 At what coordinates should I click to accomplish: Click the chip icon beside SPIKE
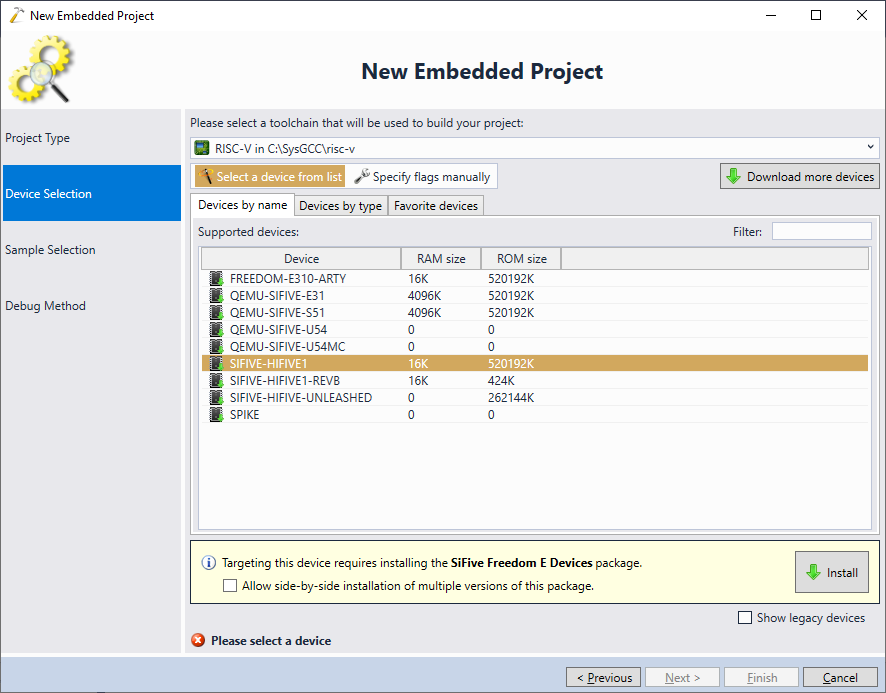pos(216,414)
